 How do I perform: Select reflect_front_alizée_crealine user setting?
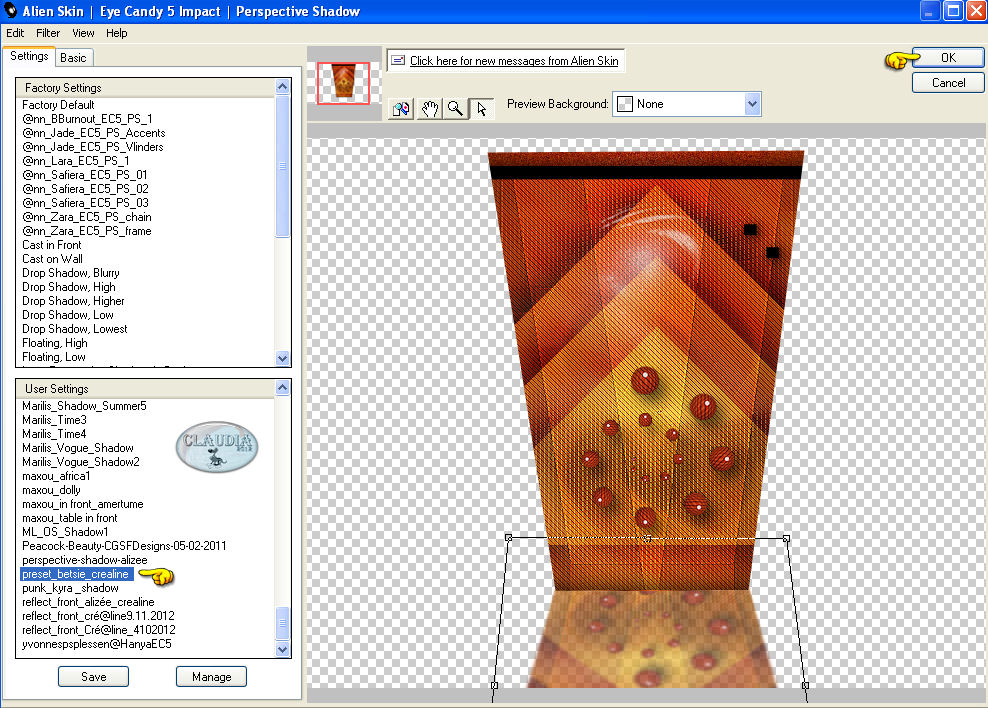(x=88, y=602)
